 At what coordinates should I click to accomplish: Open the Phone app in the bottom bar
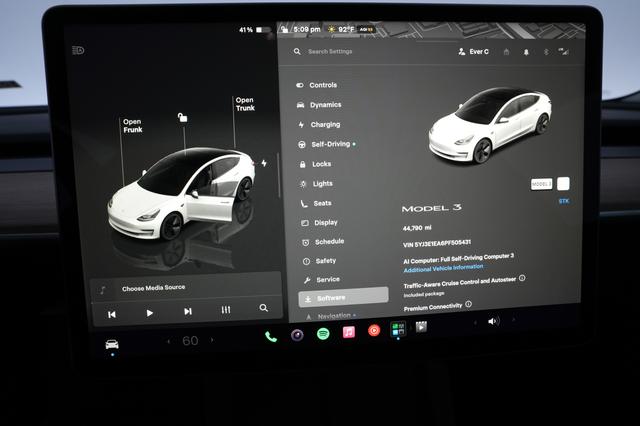pyautogui.click(x=271, y=337)
